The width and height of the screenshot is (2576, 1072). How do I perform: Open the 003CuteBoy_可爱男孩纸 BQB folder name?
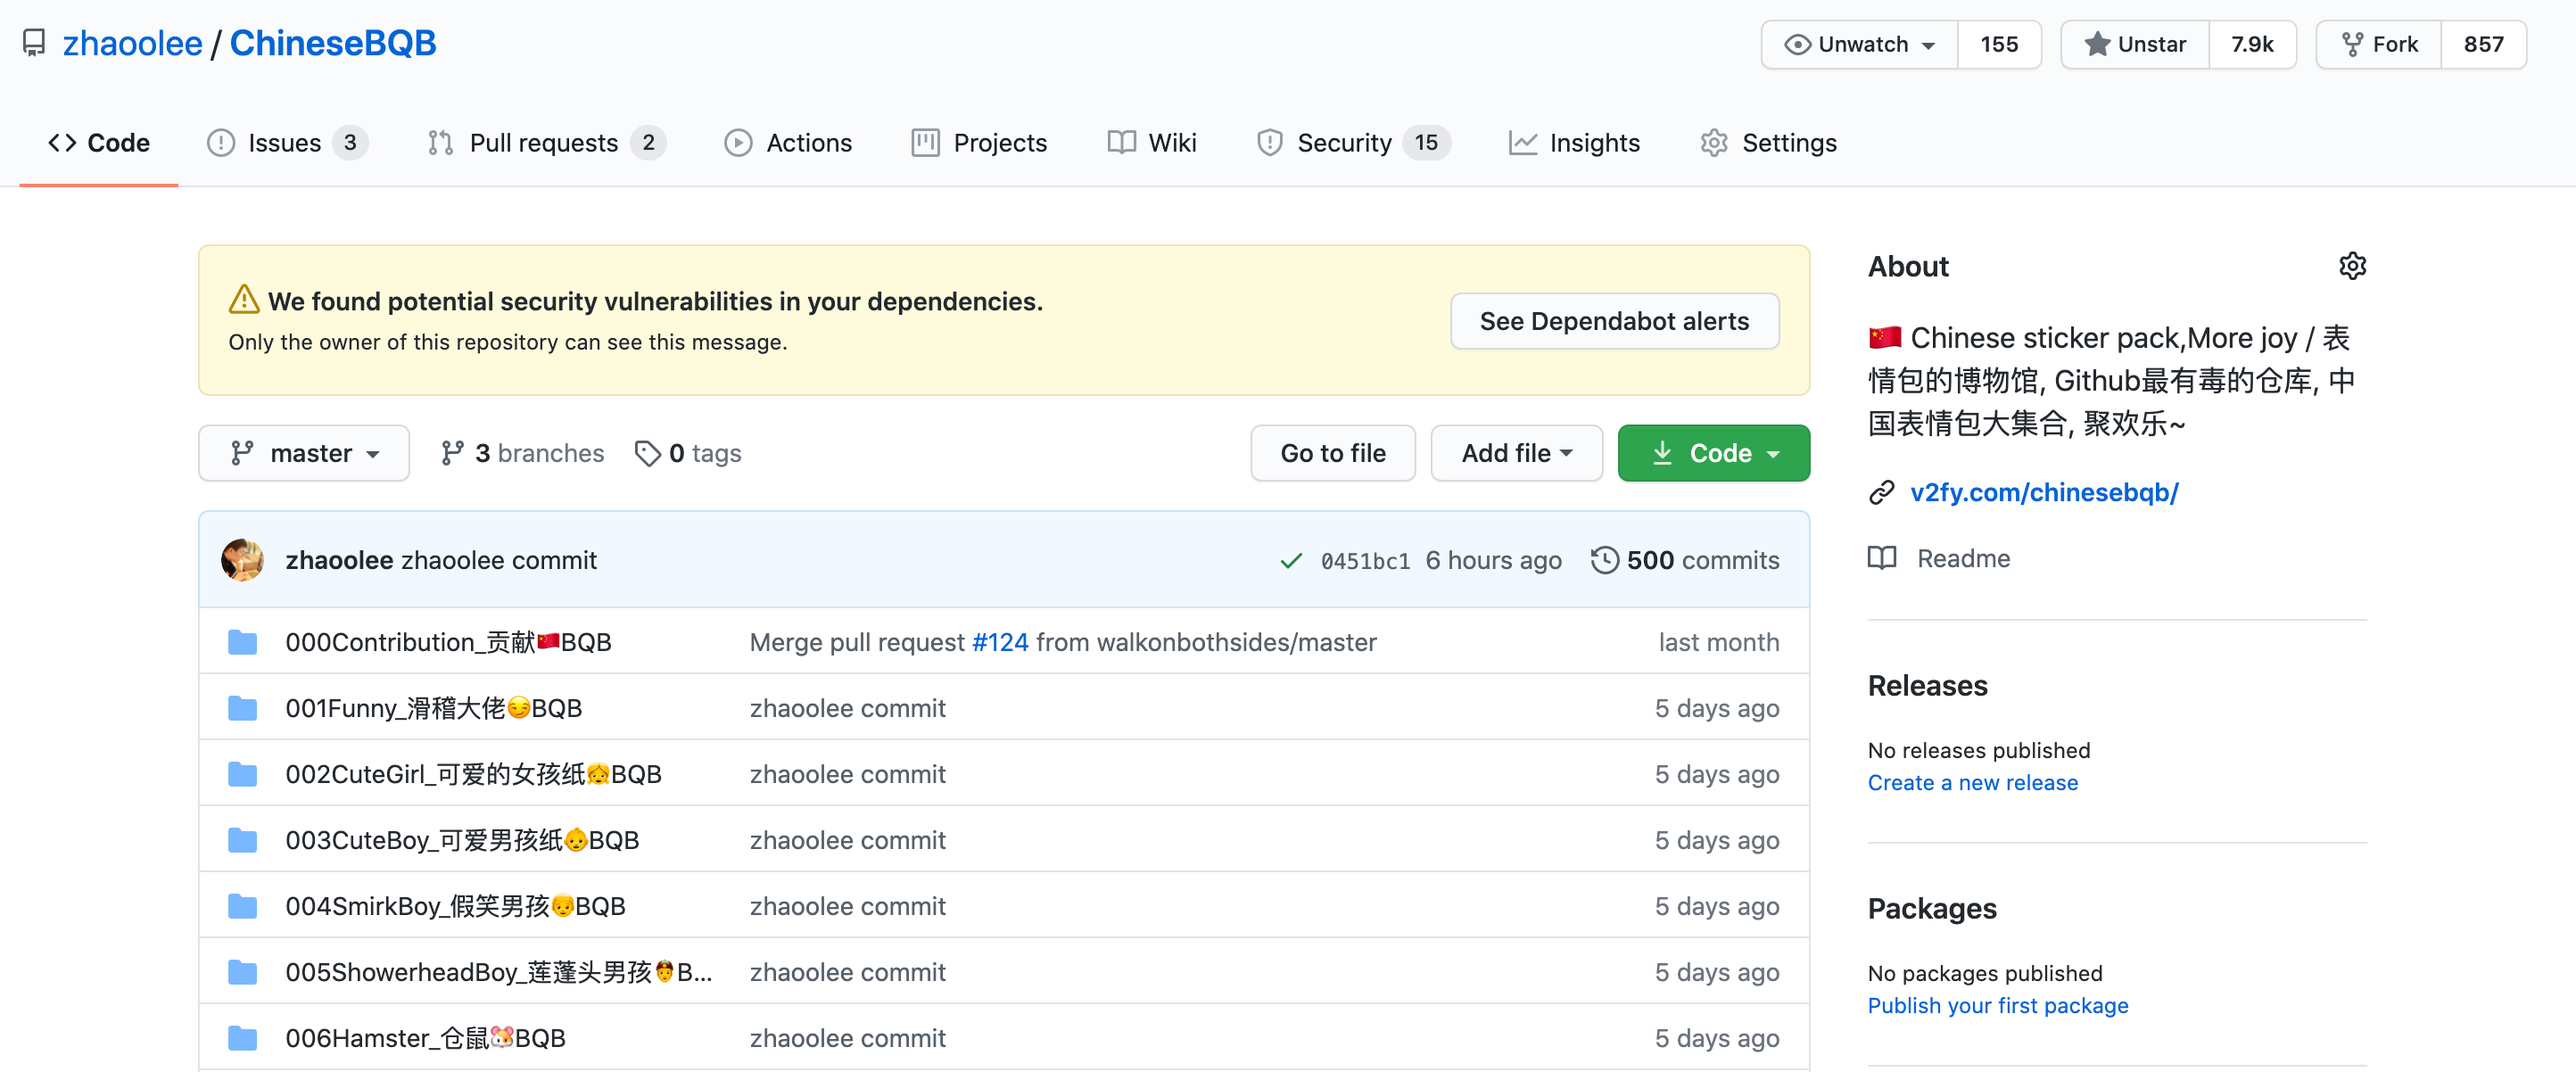[462, 840]
